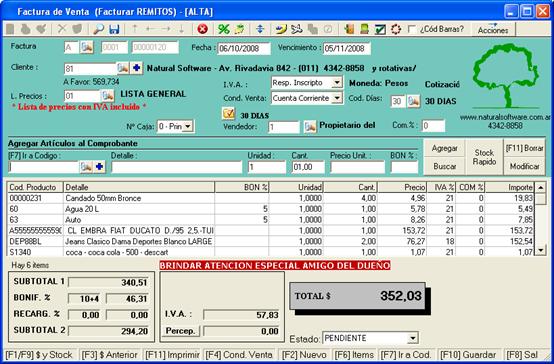Click the exit door icon in toolbar

349,29
